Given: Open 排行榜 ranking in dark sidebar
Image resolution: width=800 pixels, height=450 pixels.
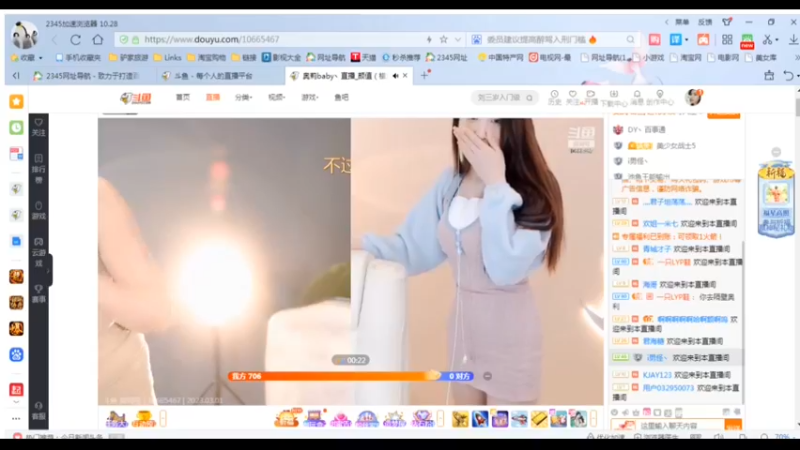Looking at the screenshot, I should pos(39,169).
